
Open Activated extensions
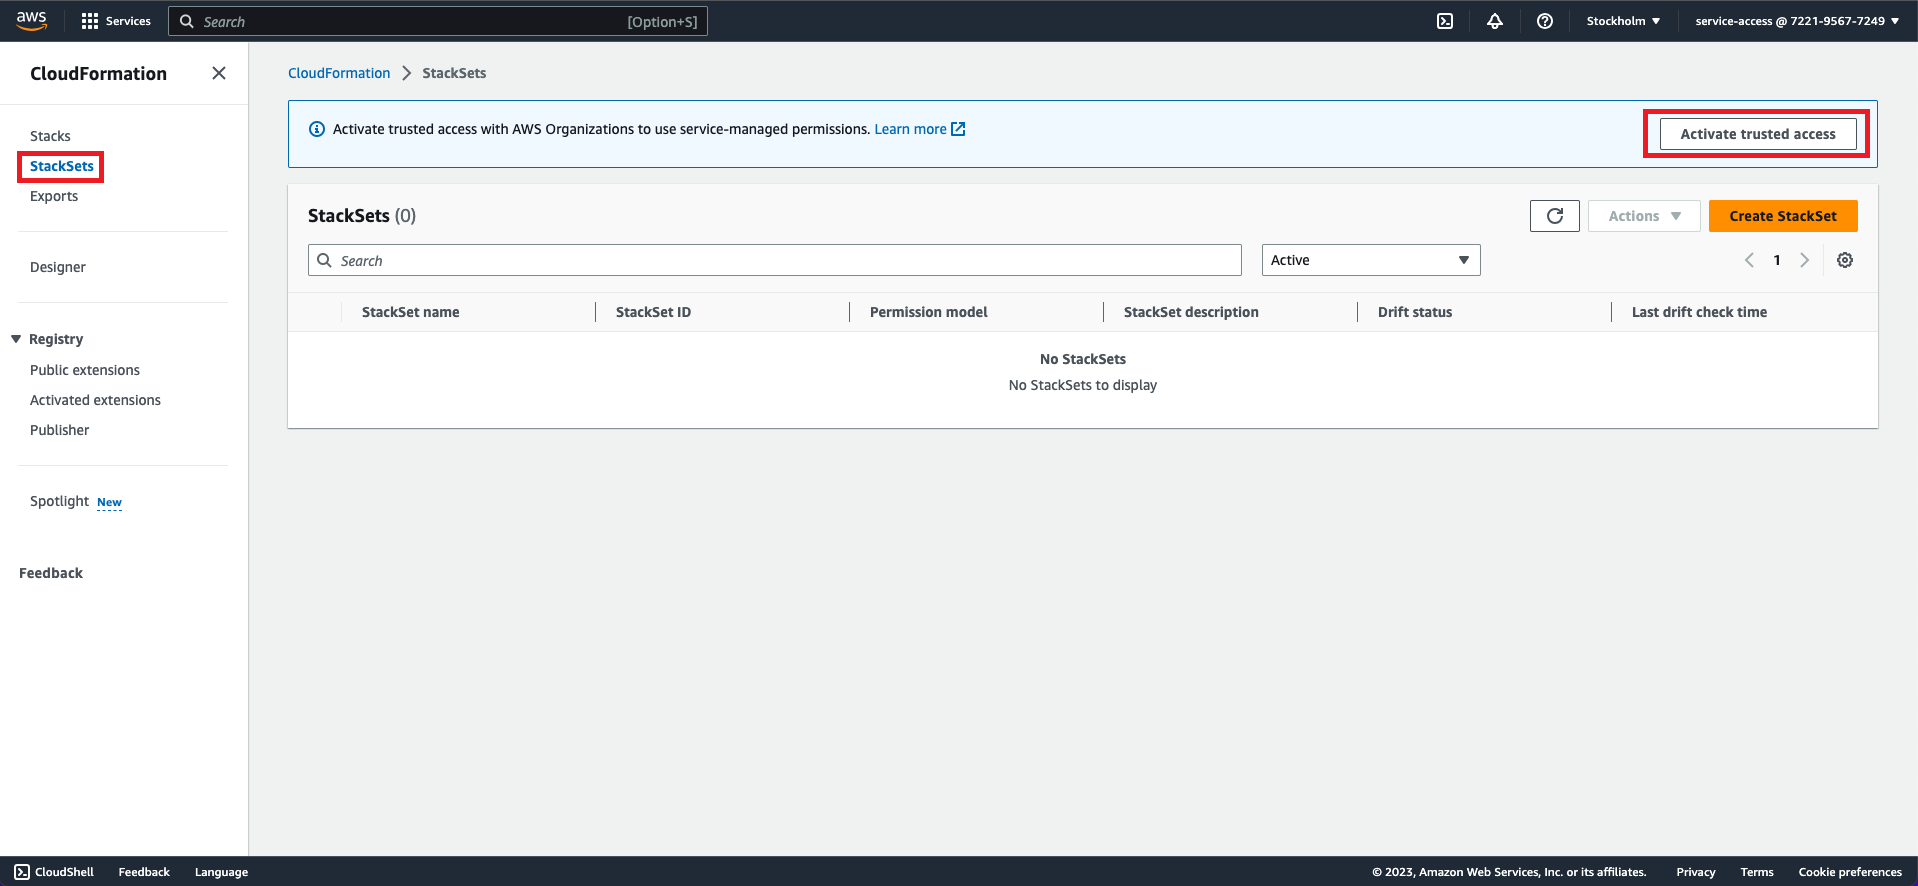point(95,400)
